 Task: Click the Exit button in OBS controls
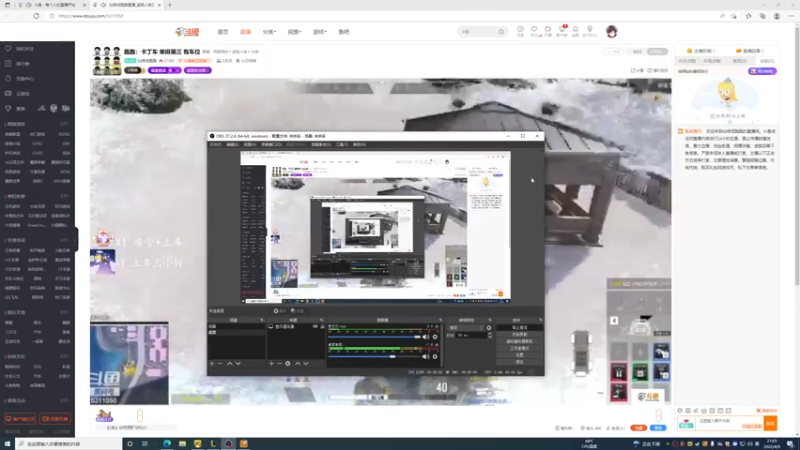519,362
